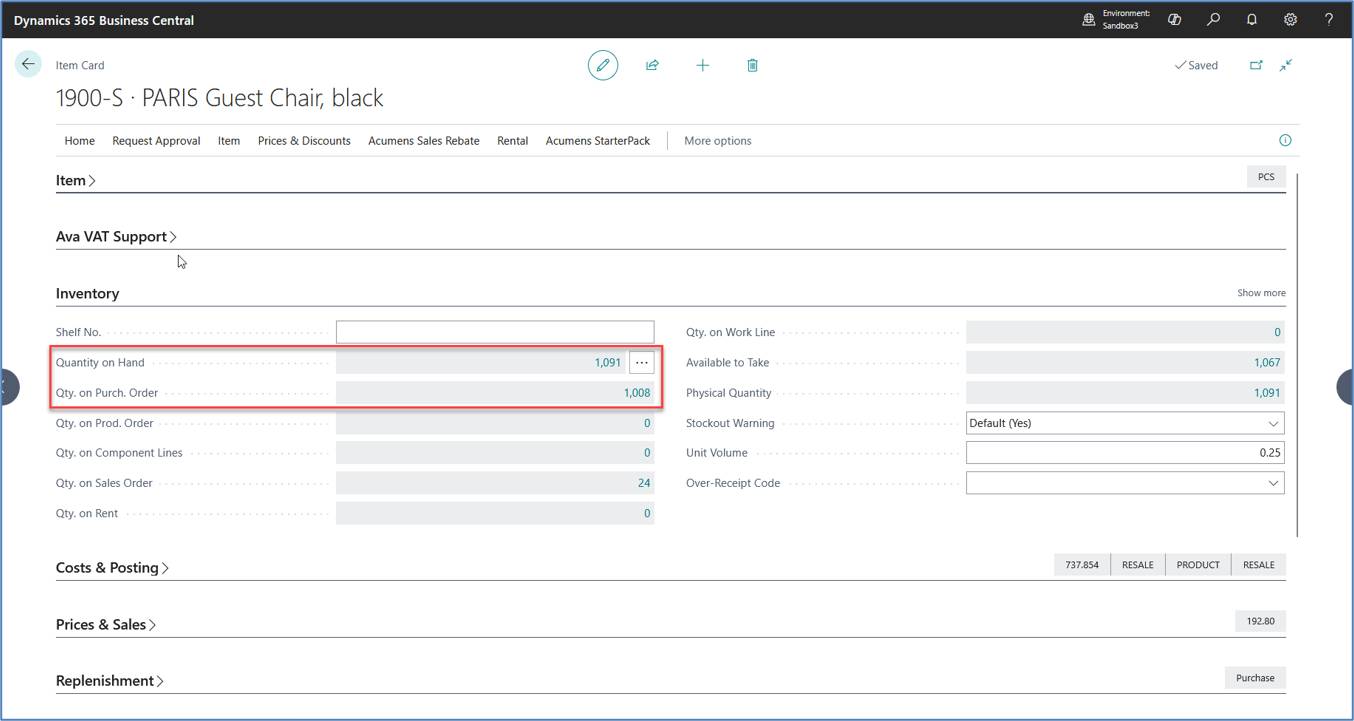Open Quantity on Hand ellipsis lookup
This screenshot has height=721, width=1354.
click(x=642, y=362)
